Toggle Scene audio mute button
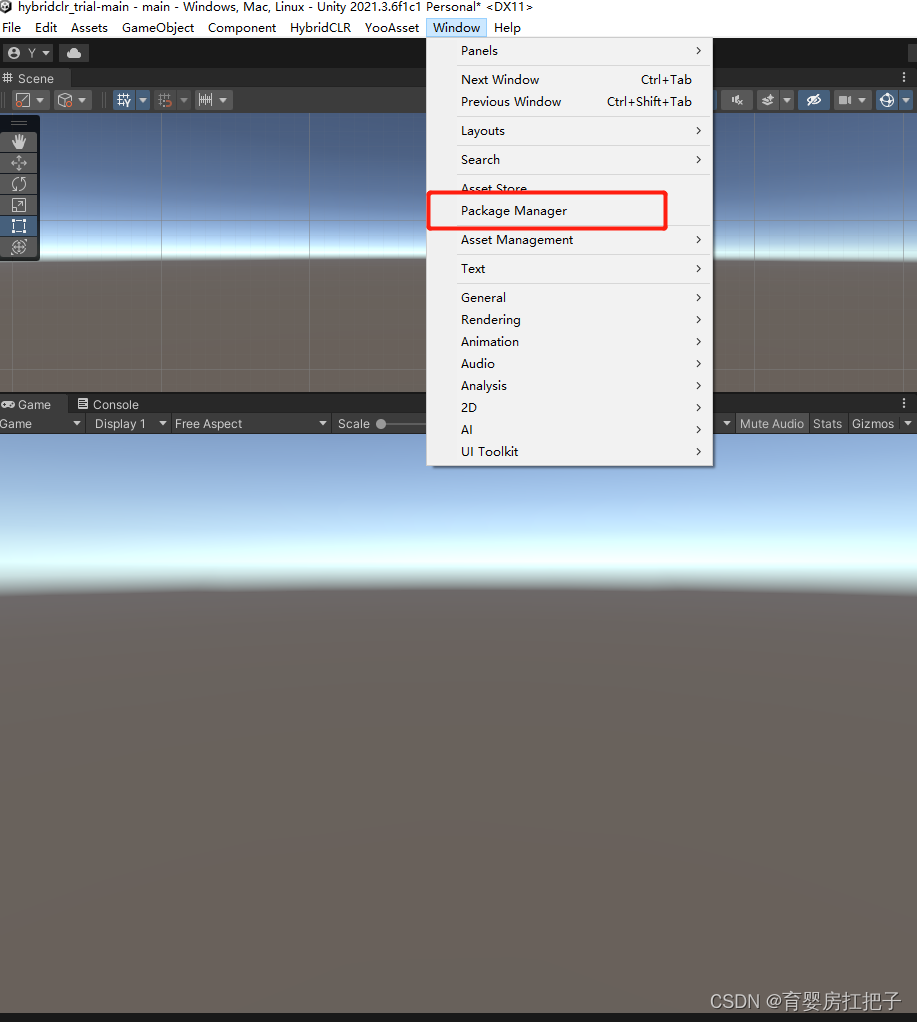 pyautogui.click(x=737, y=100)
